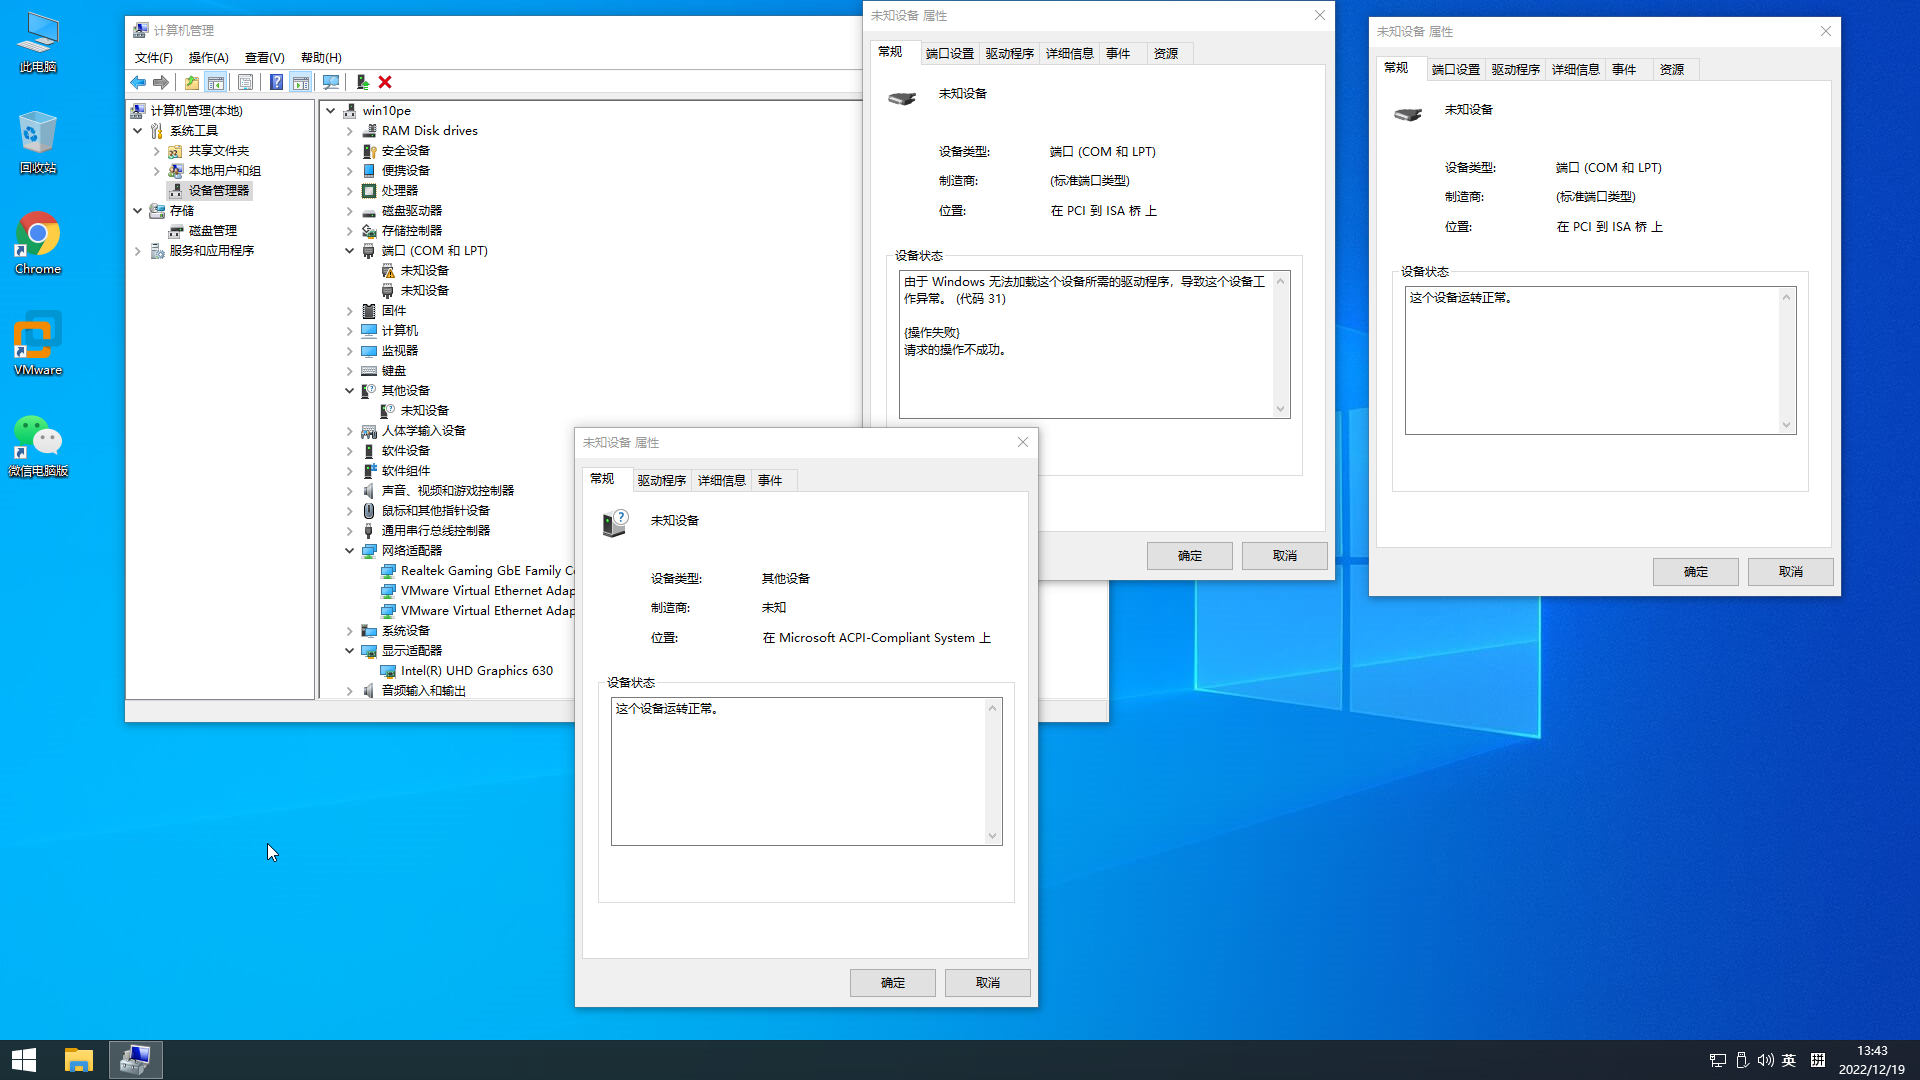Expand 服务和应用程序 in the left tree
Viewport: 1920px width, 1080px height.
(x=137, y=251)
